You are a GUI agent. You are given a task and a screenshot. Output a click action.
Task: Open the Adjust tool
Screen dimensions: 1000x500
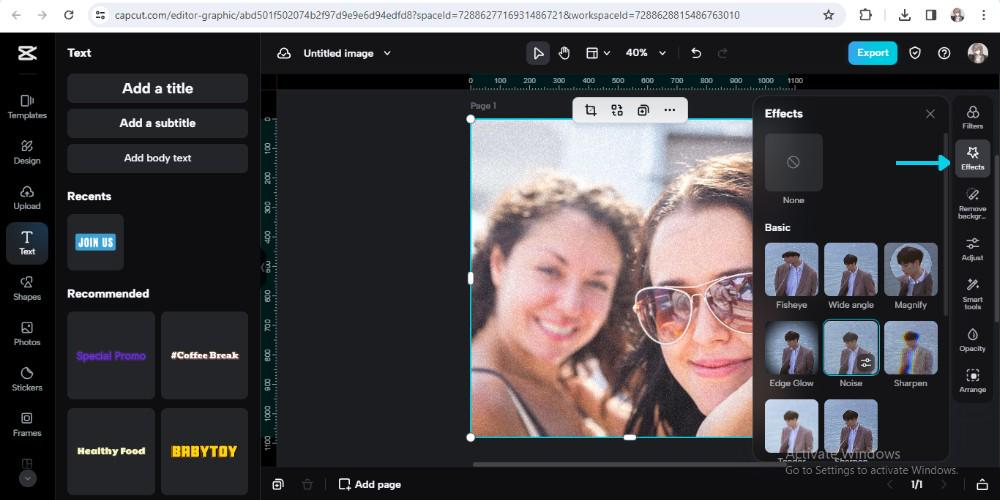[x=973, y=249]
